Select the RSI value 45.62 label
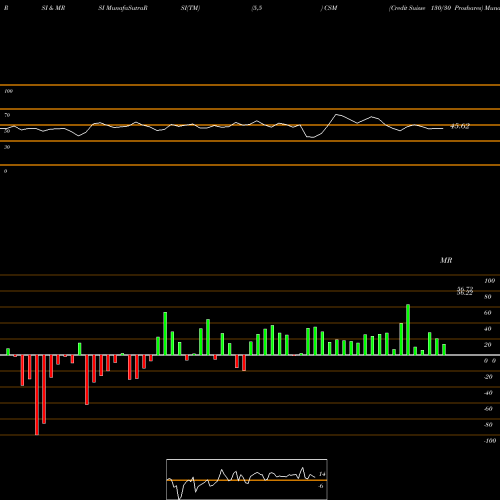Image resolution: width=500 pixels, height=500 pixels. point(460,126)
